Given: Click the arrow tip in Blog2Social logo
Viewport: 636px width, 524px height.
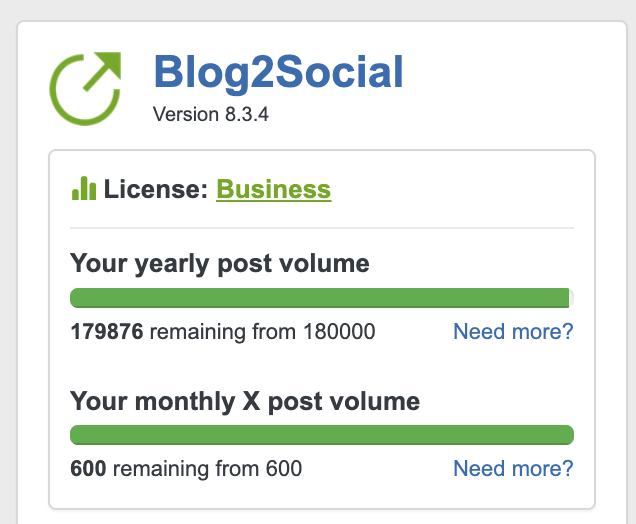Looking at the screenshot, I should point(111,63).
